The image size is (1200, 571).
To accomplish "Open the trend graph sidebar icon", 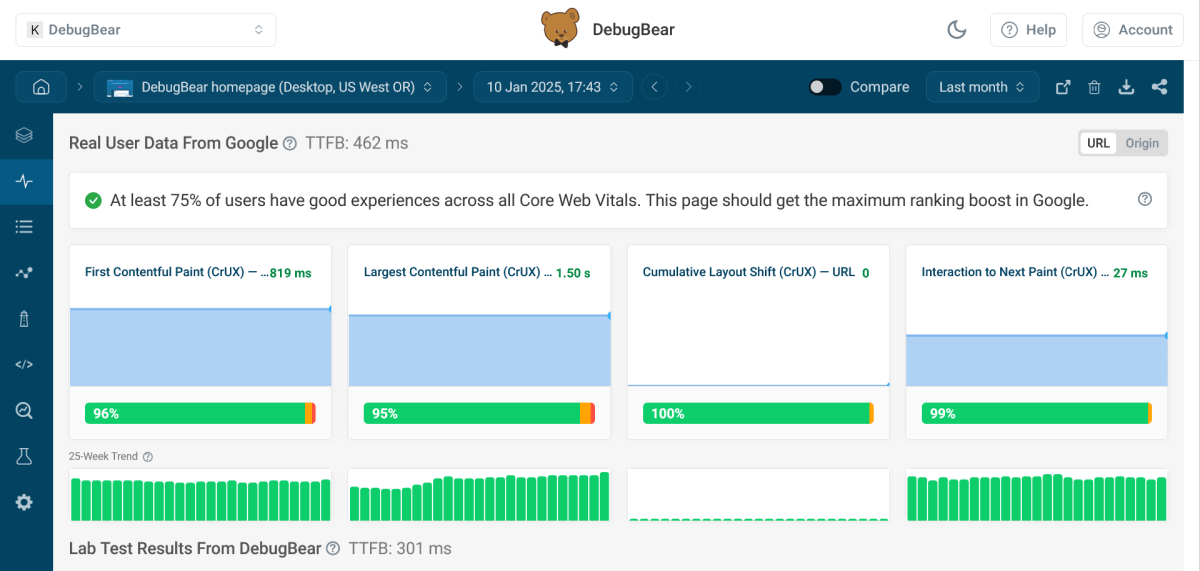I will point(25,273).
